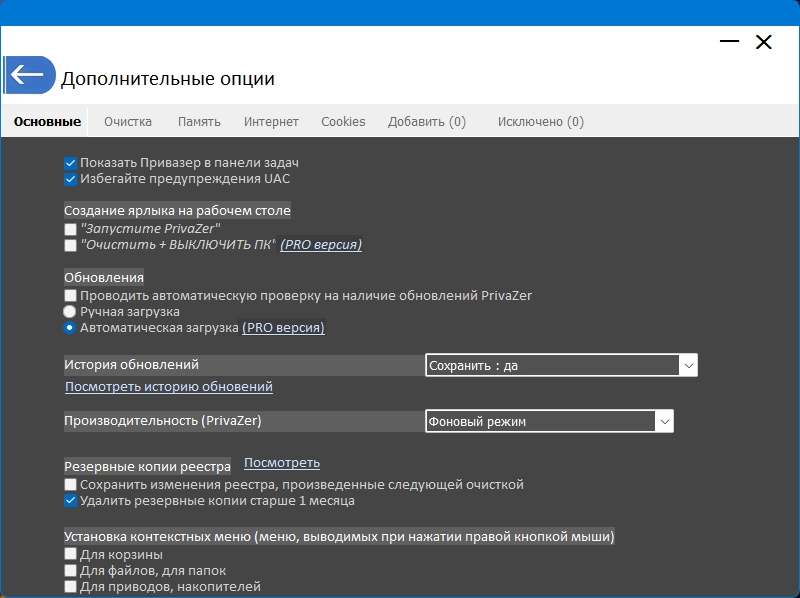Open Посмотреть историю обновлений link

[x=169, y=387]
